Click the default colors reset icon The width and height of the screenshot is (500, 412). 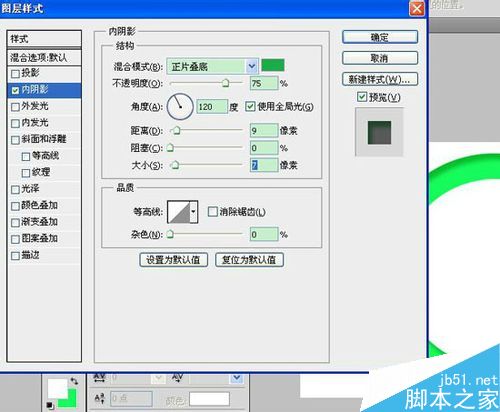tap(50, 405)
